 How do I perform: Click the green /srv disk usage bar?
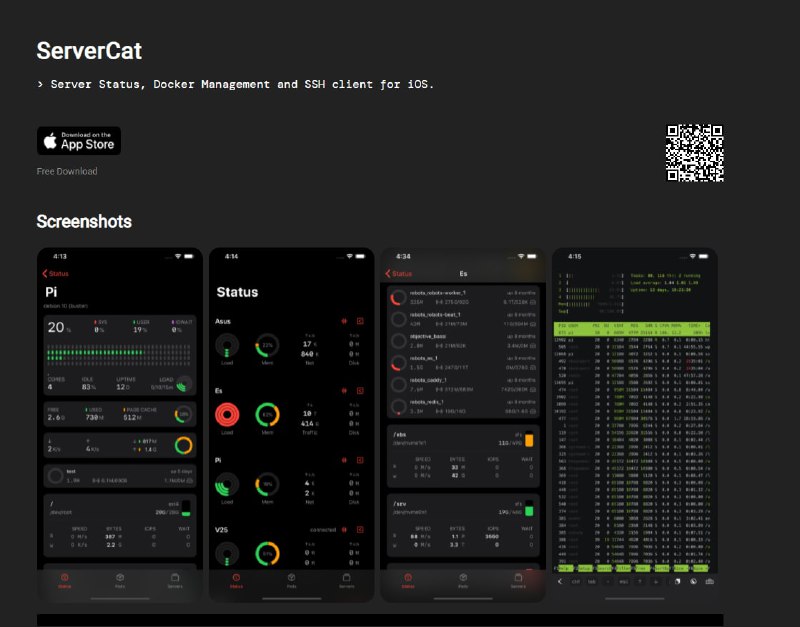pyautogui.click(x=529, y=508)
